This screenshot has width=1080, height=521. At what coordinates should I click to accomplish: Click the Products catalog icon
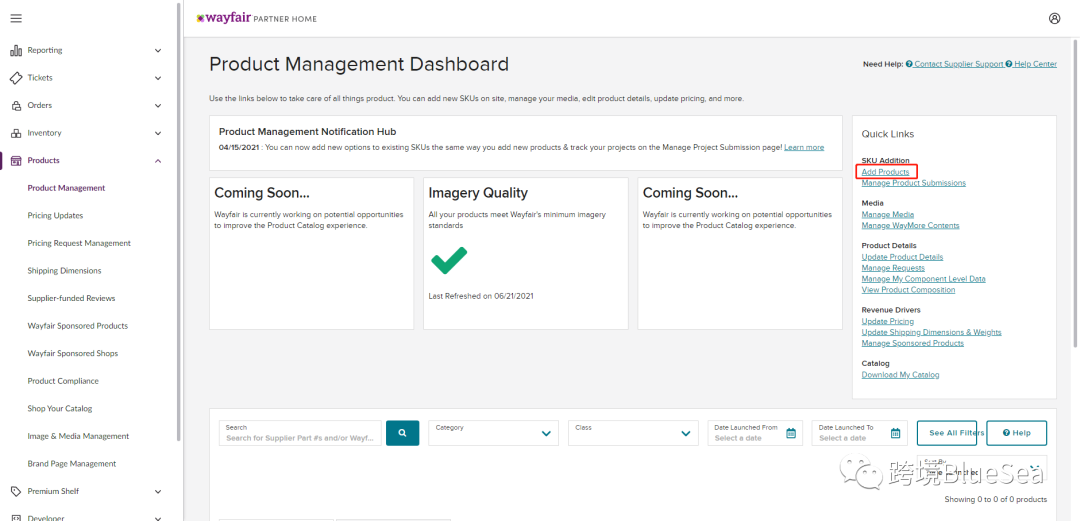coord(16,161)
